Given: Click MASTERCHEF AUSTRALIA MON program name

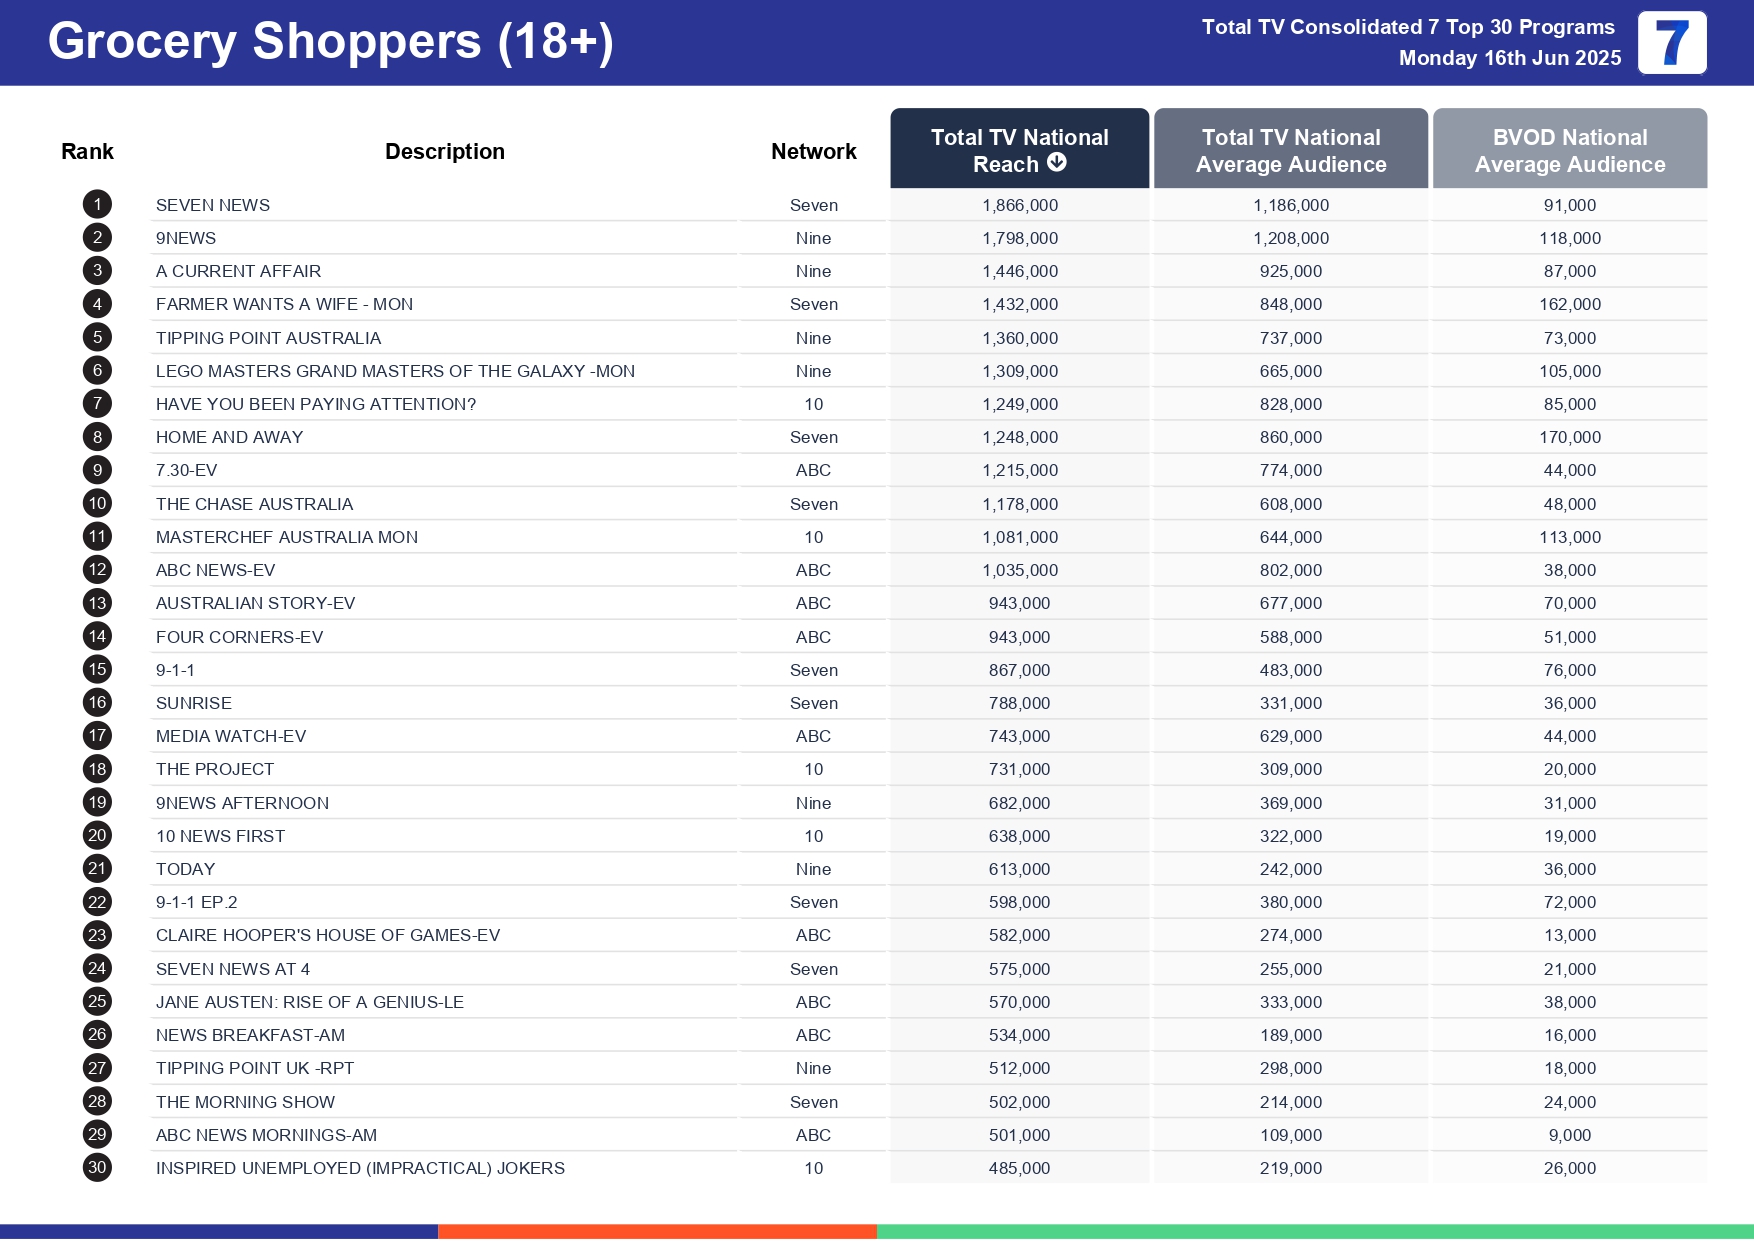Looking at the screenshot, I should [287, 537].
